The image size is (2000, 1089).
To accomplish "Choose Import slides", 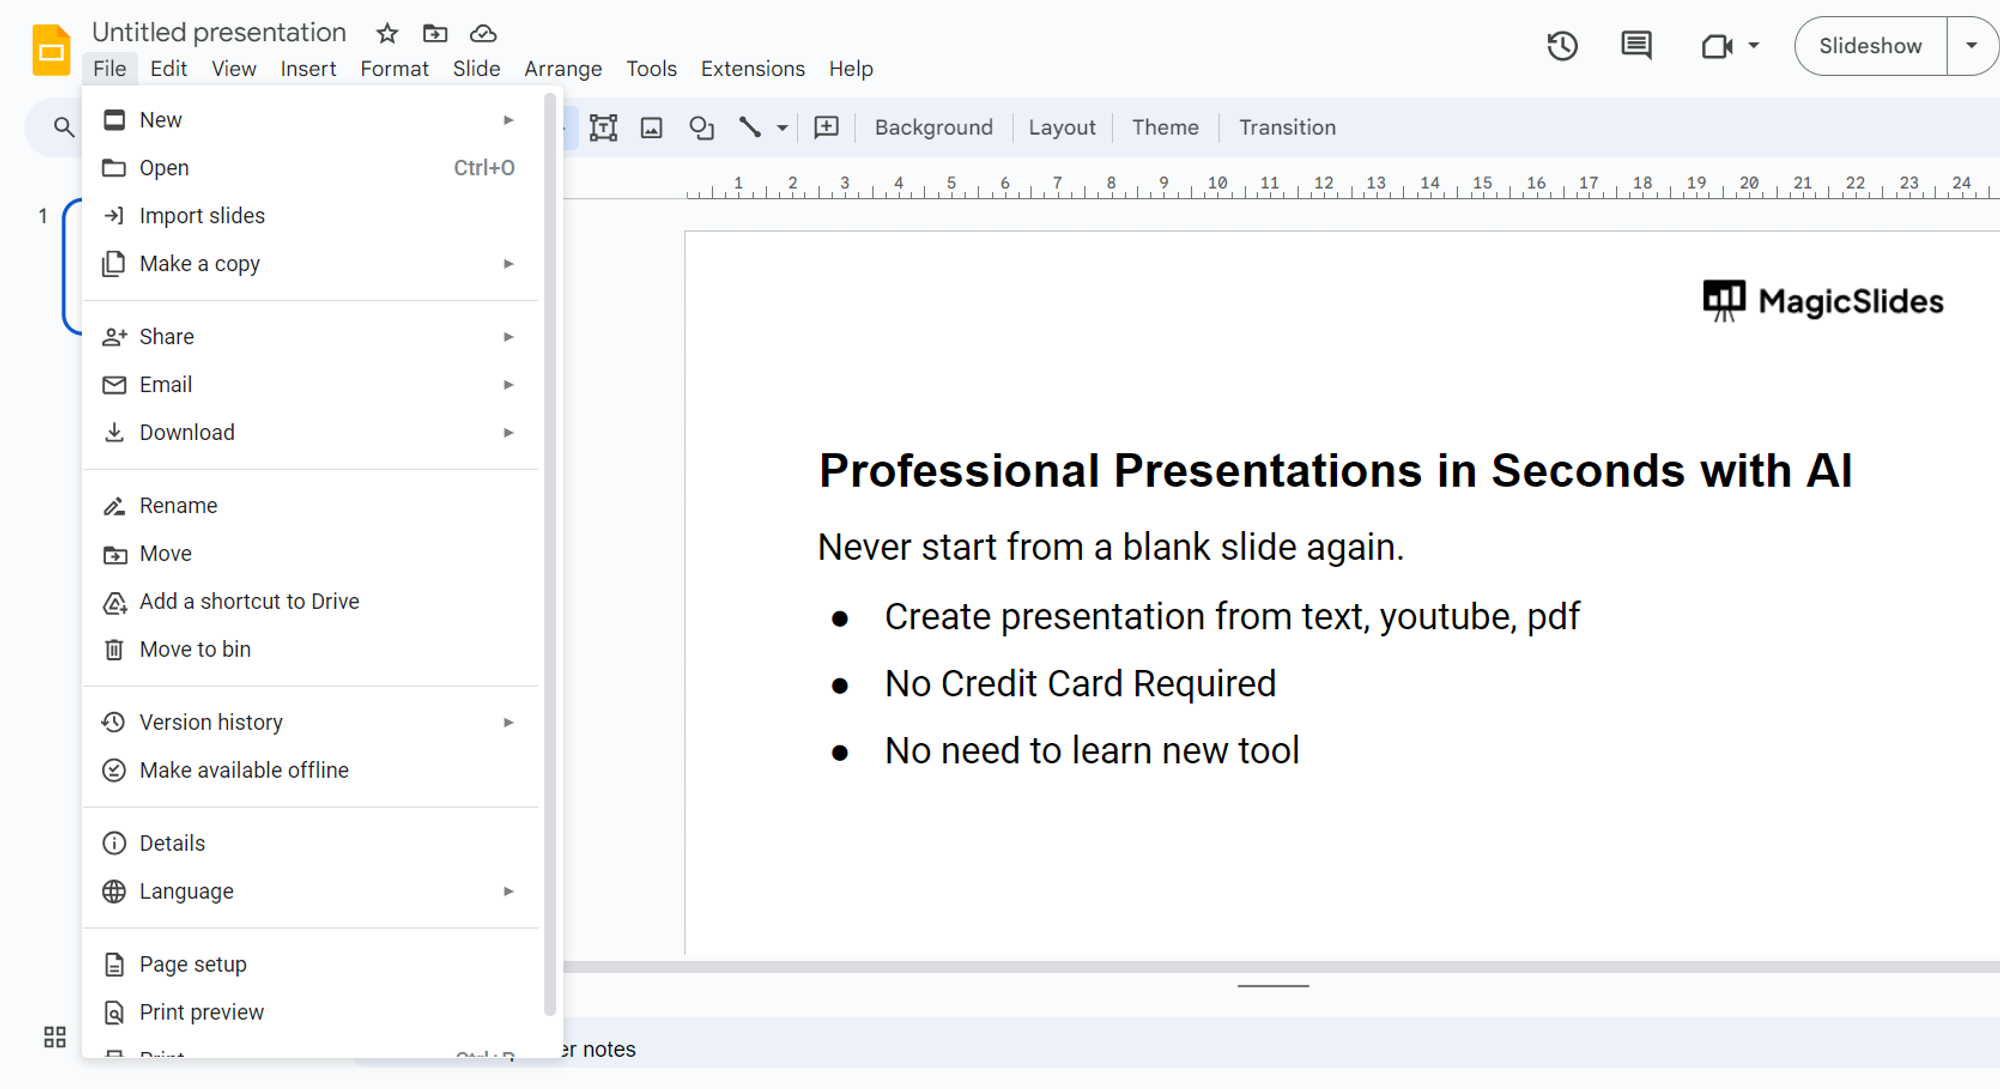I will point(310,216).
